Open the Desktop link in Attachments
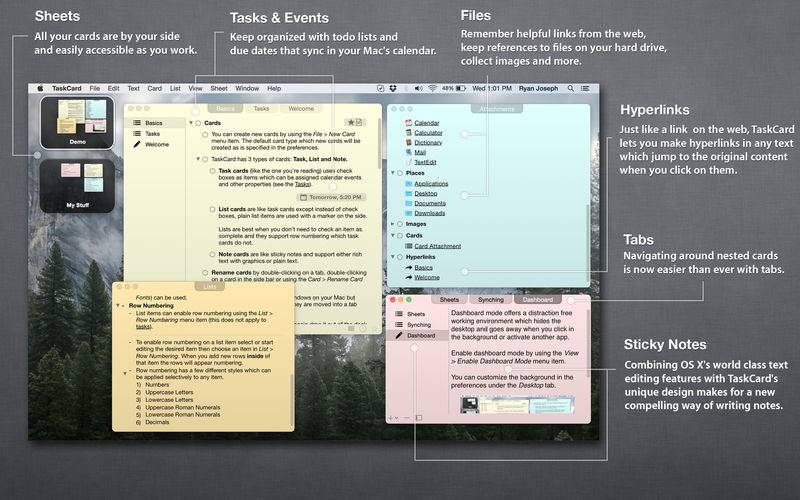Screen dimensions: 800x500 [426, 193]
